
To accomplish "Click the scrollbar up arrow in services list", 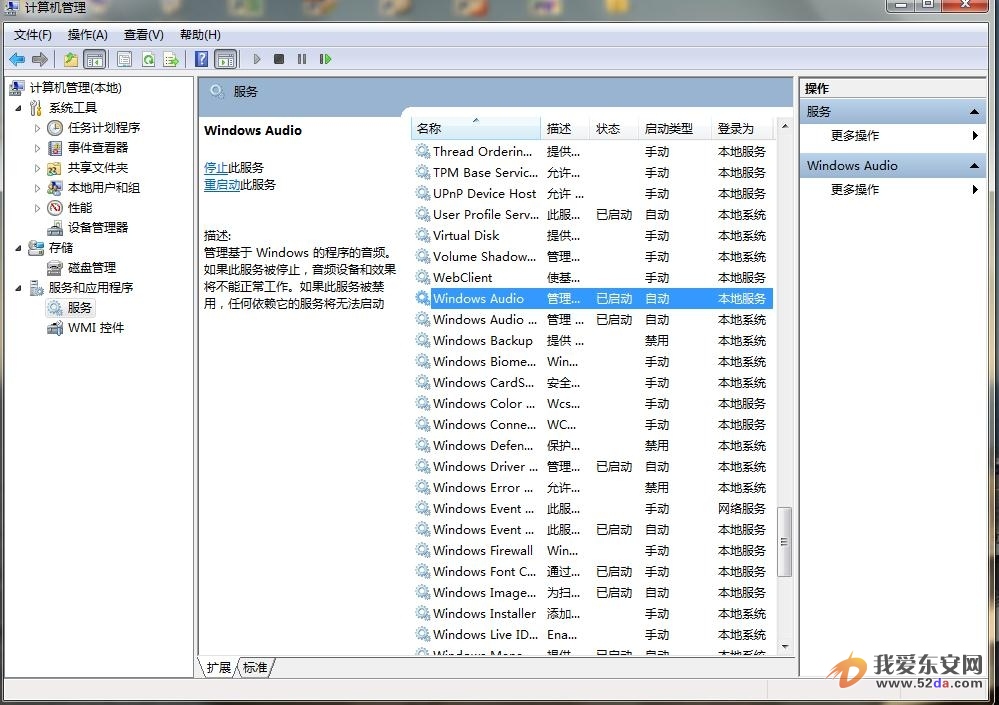I will [x=784, y=126].
